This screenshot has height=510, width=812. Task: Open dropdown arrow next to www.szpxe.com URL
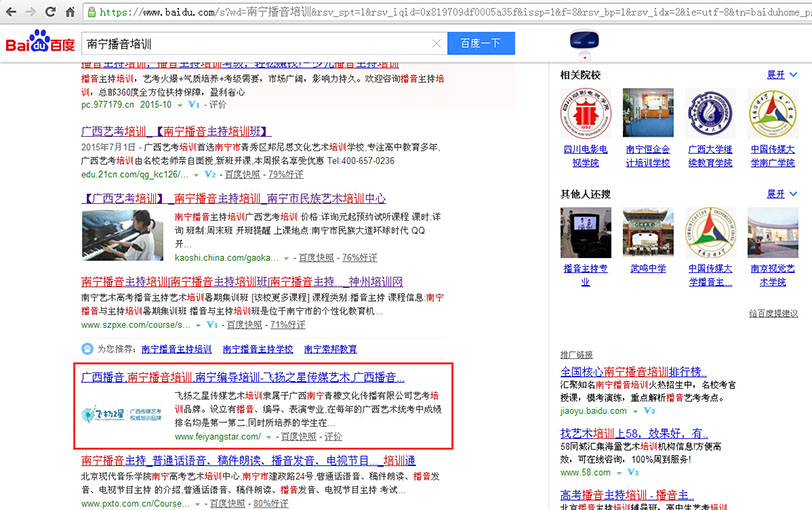click(x=198, y=325)
